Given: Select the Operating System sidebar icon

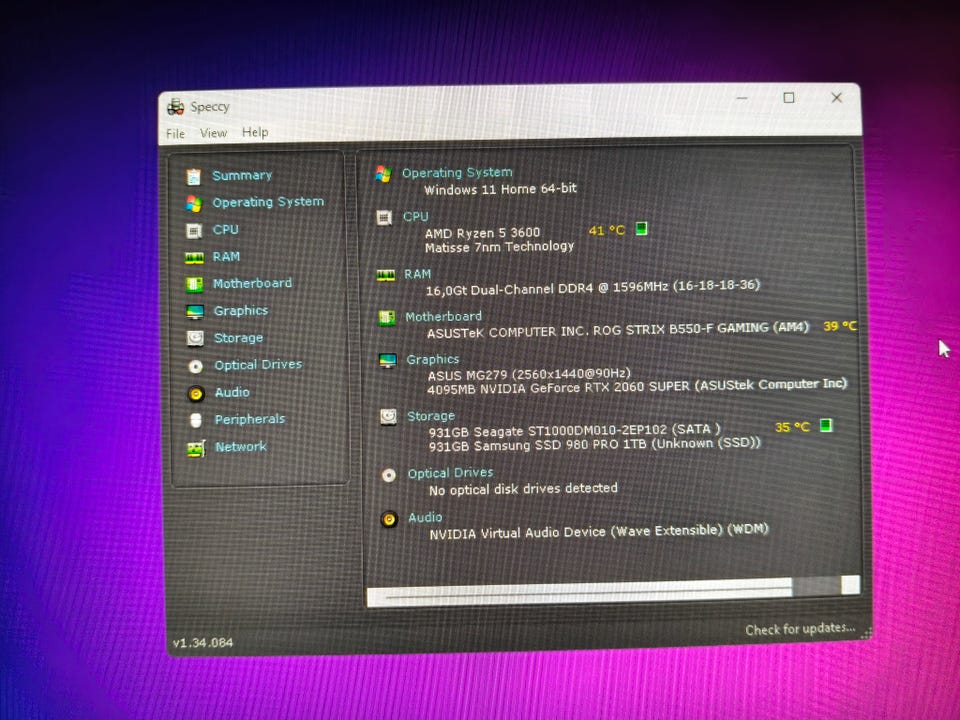Looking at the screenshot, I should click(x=193, y=204).
